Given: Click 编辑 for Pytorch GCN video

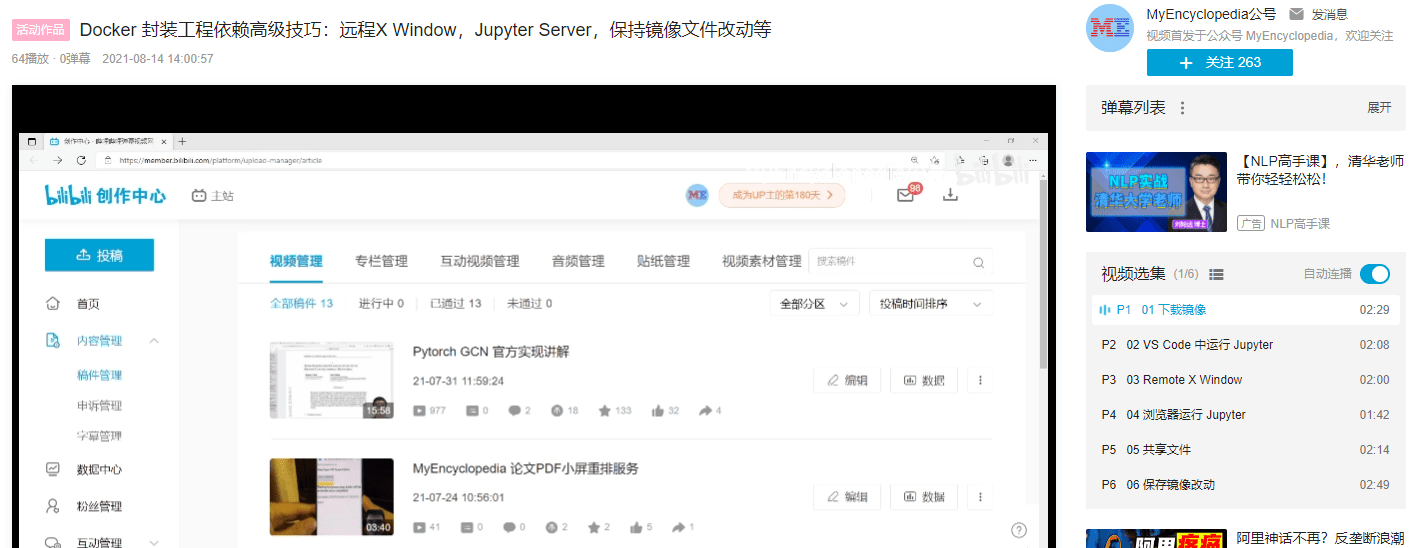Looking at the screenshot, I should click(847, 380).
